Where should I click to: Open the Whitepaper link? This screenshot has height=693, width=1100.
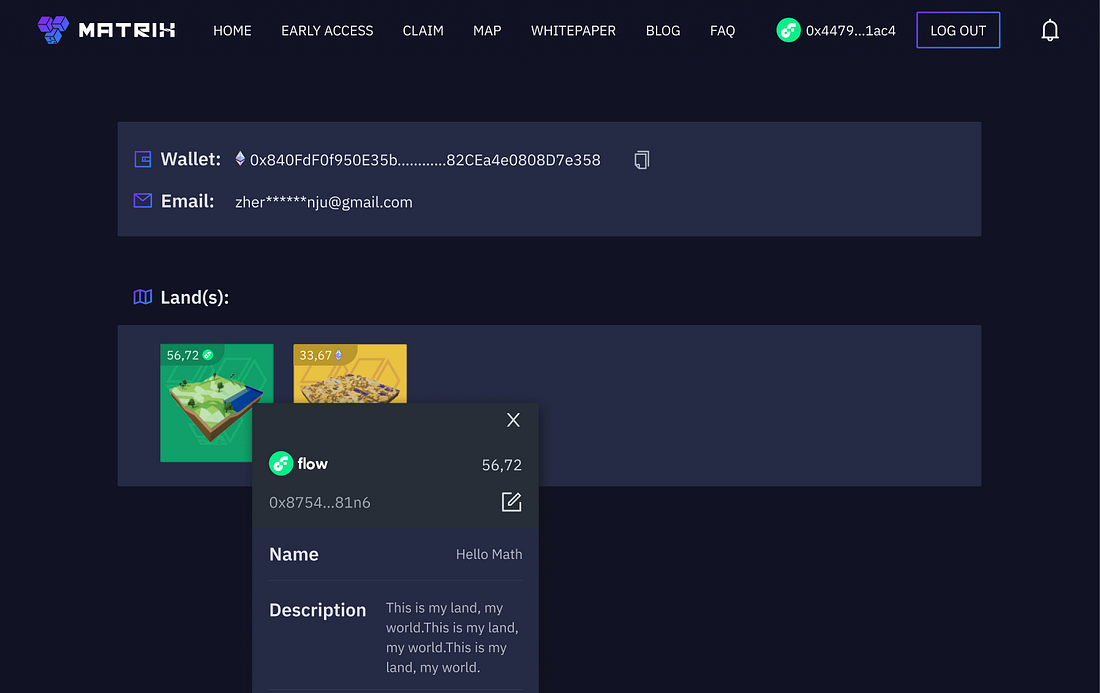pos(573,31)
